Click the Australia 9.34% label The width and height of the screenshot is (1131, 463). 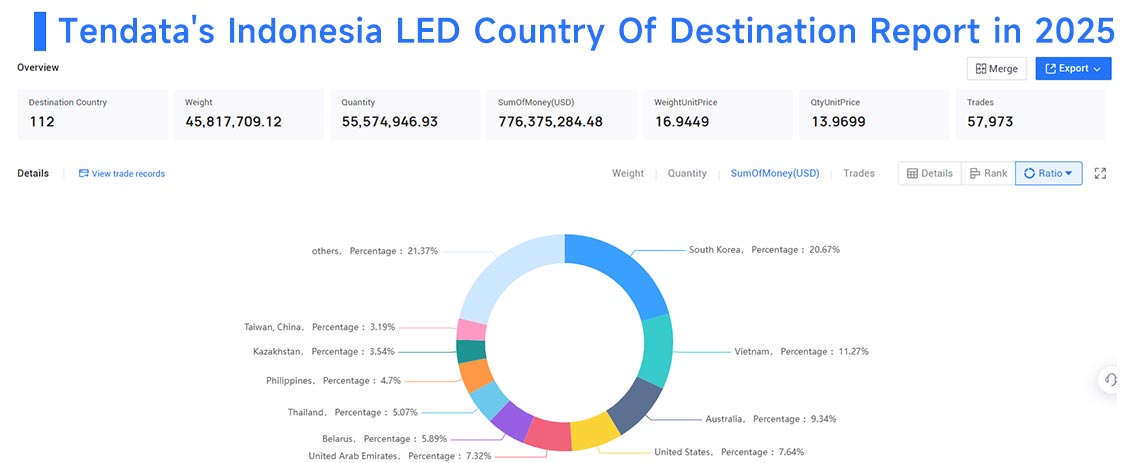point(770,418)
